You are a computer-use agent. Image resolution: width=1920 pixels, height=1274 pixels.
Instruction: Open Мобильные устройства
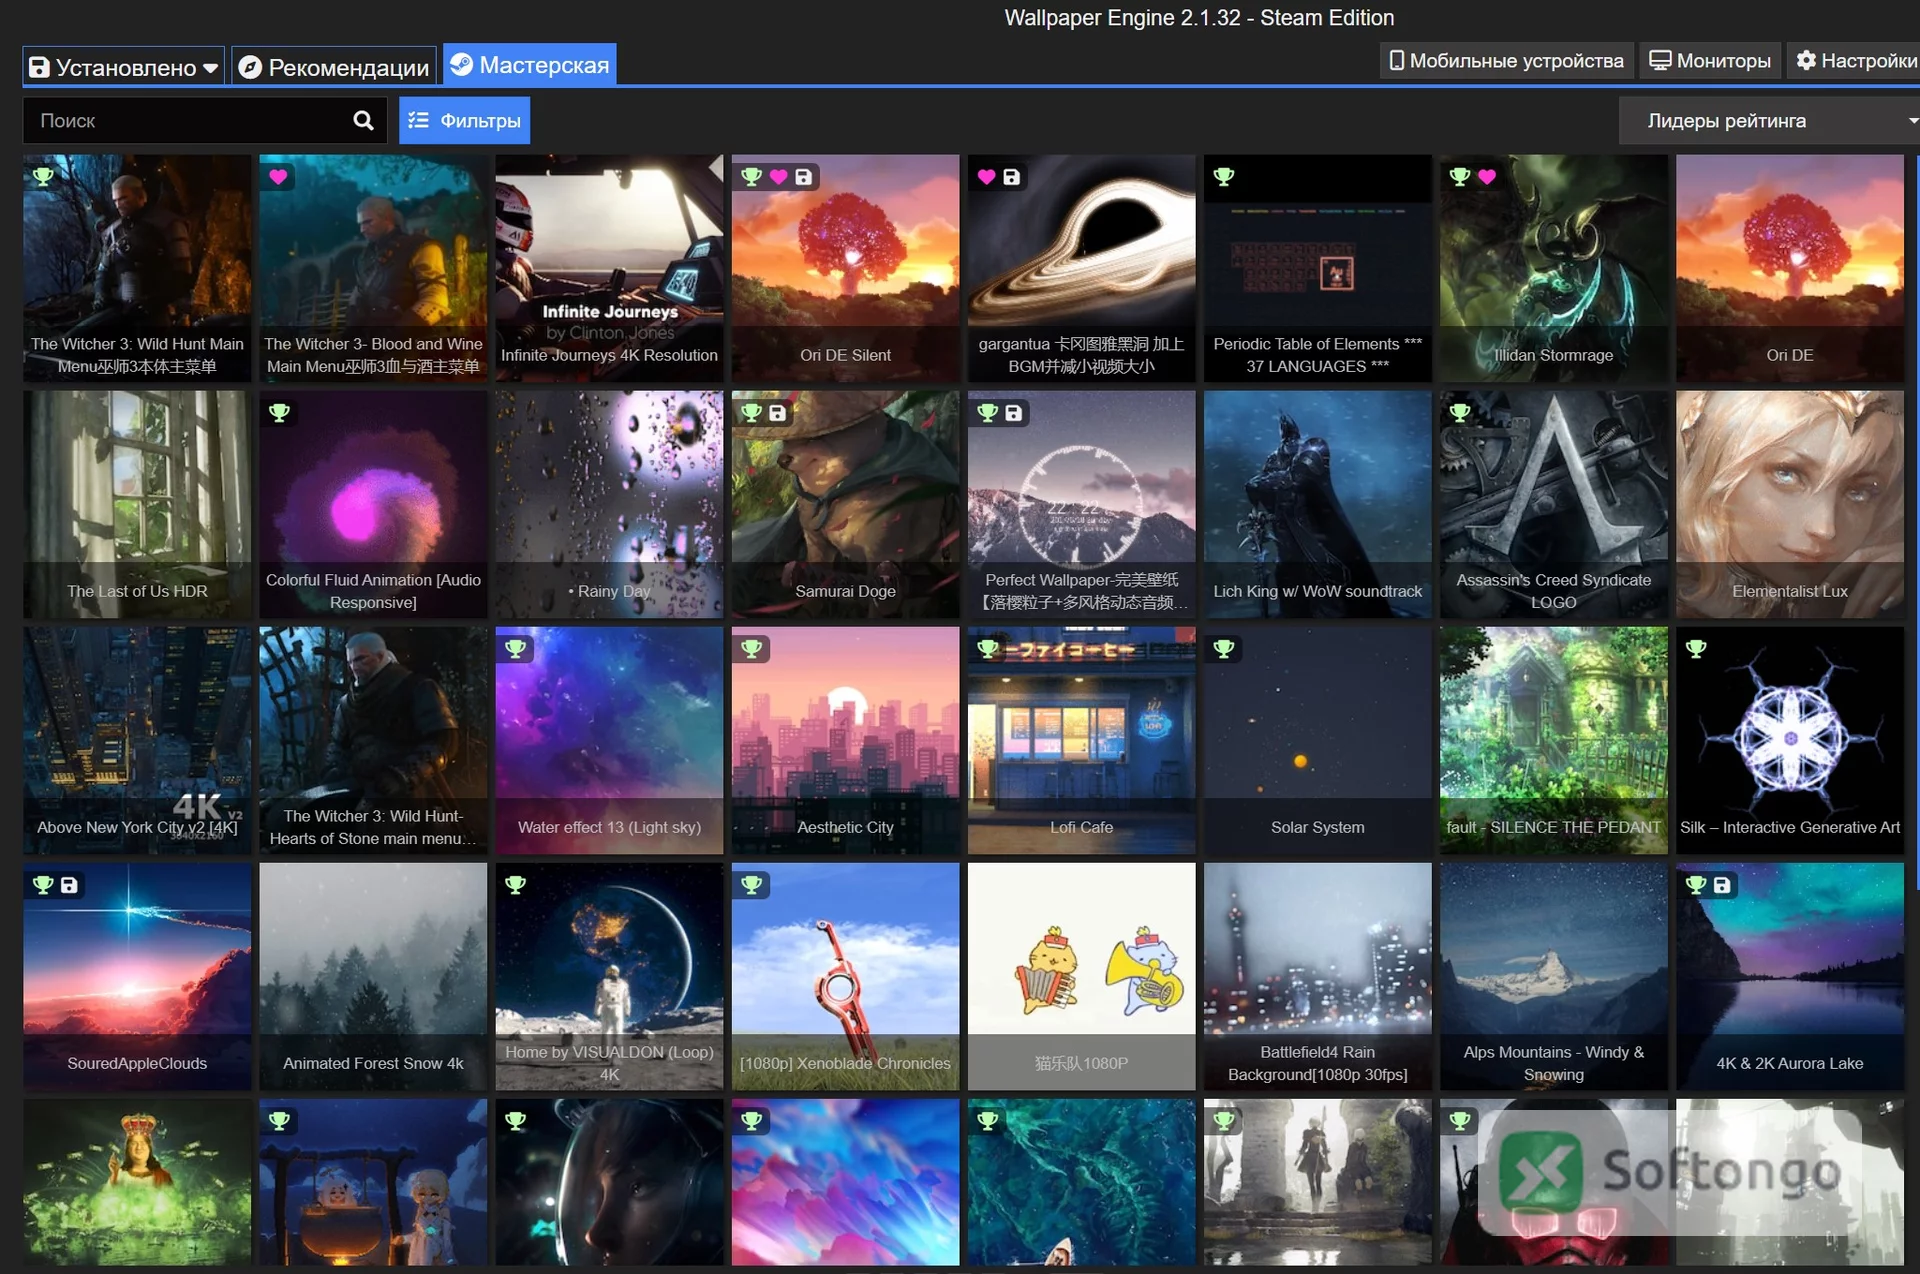click(1506, 61)
